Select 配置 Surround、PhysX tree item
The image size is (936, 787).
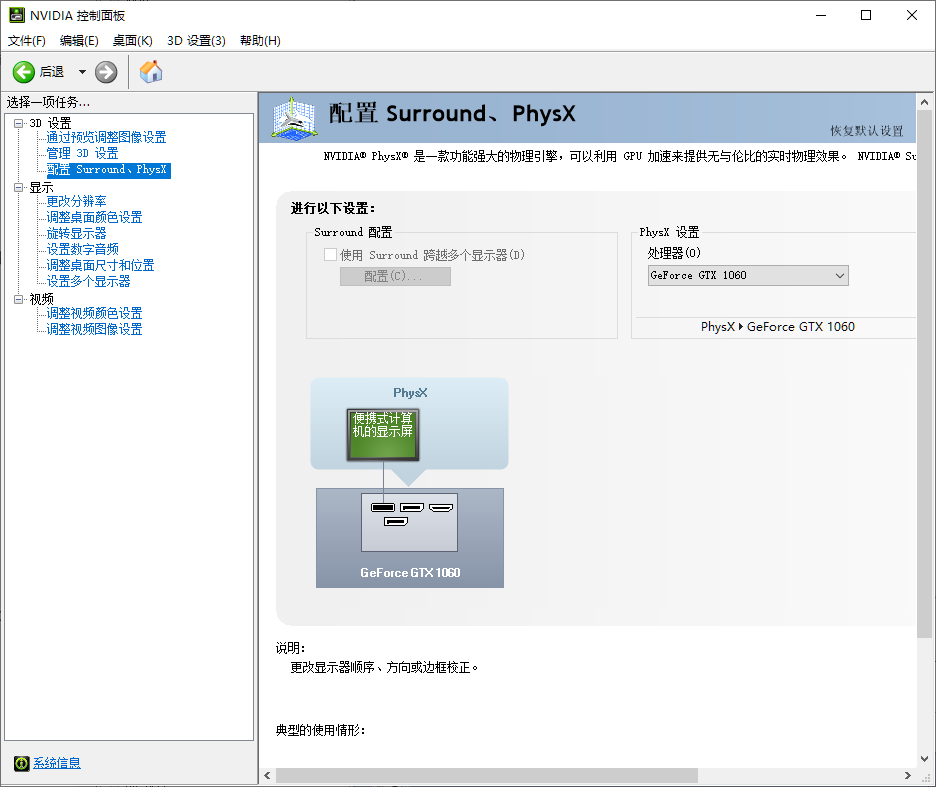(109, 170)
